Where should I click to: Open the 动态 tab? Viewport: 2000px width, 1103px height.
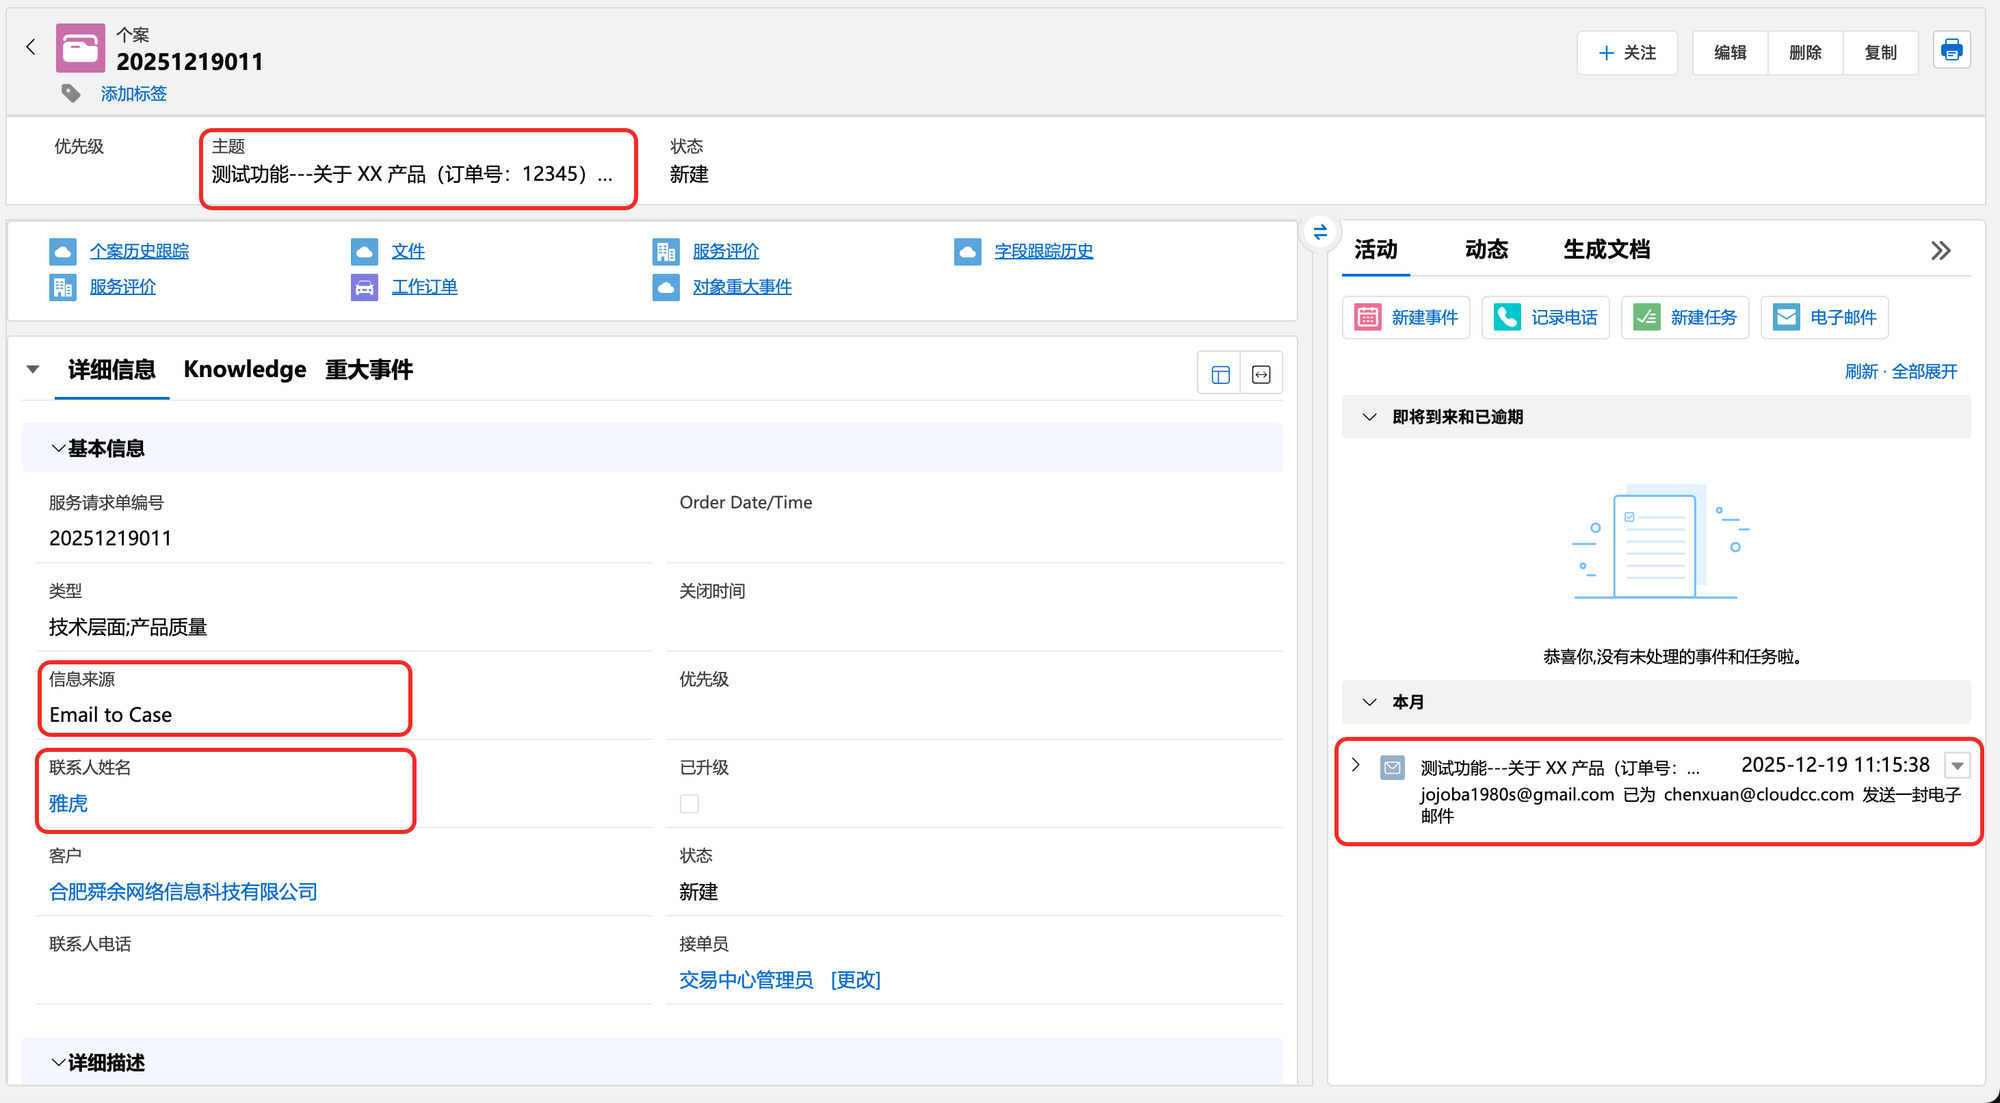pos(1486,249)
